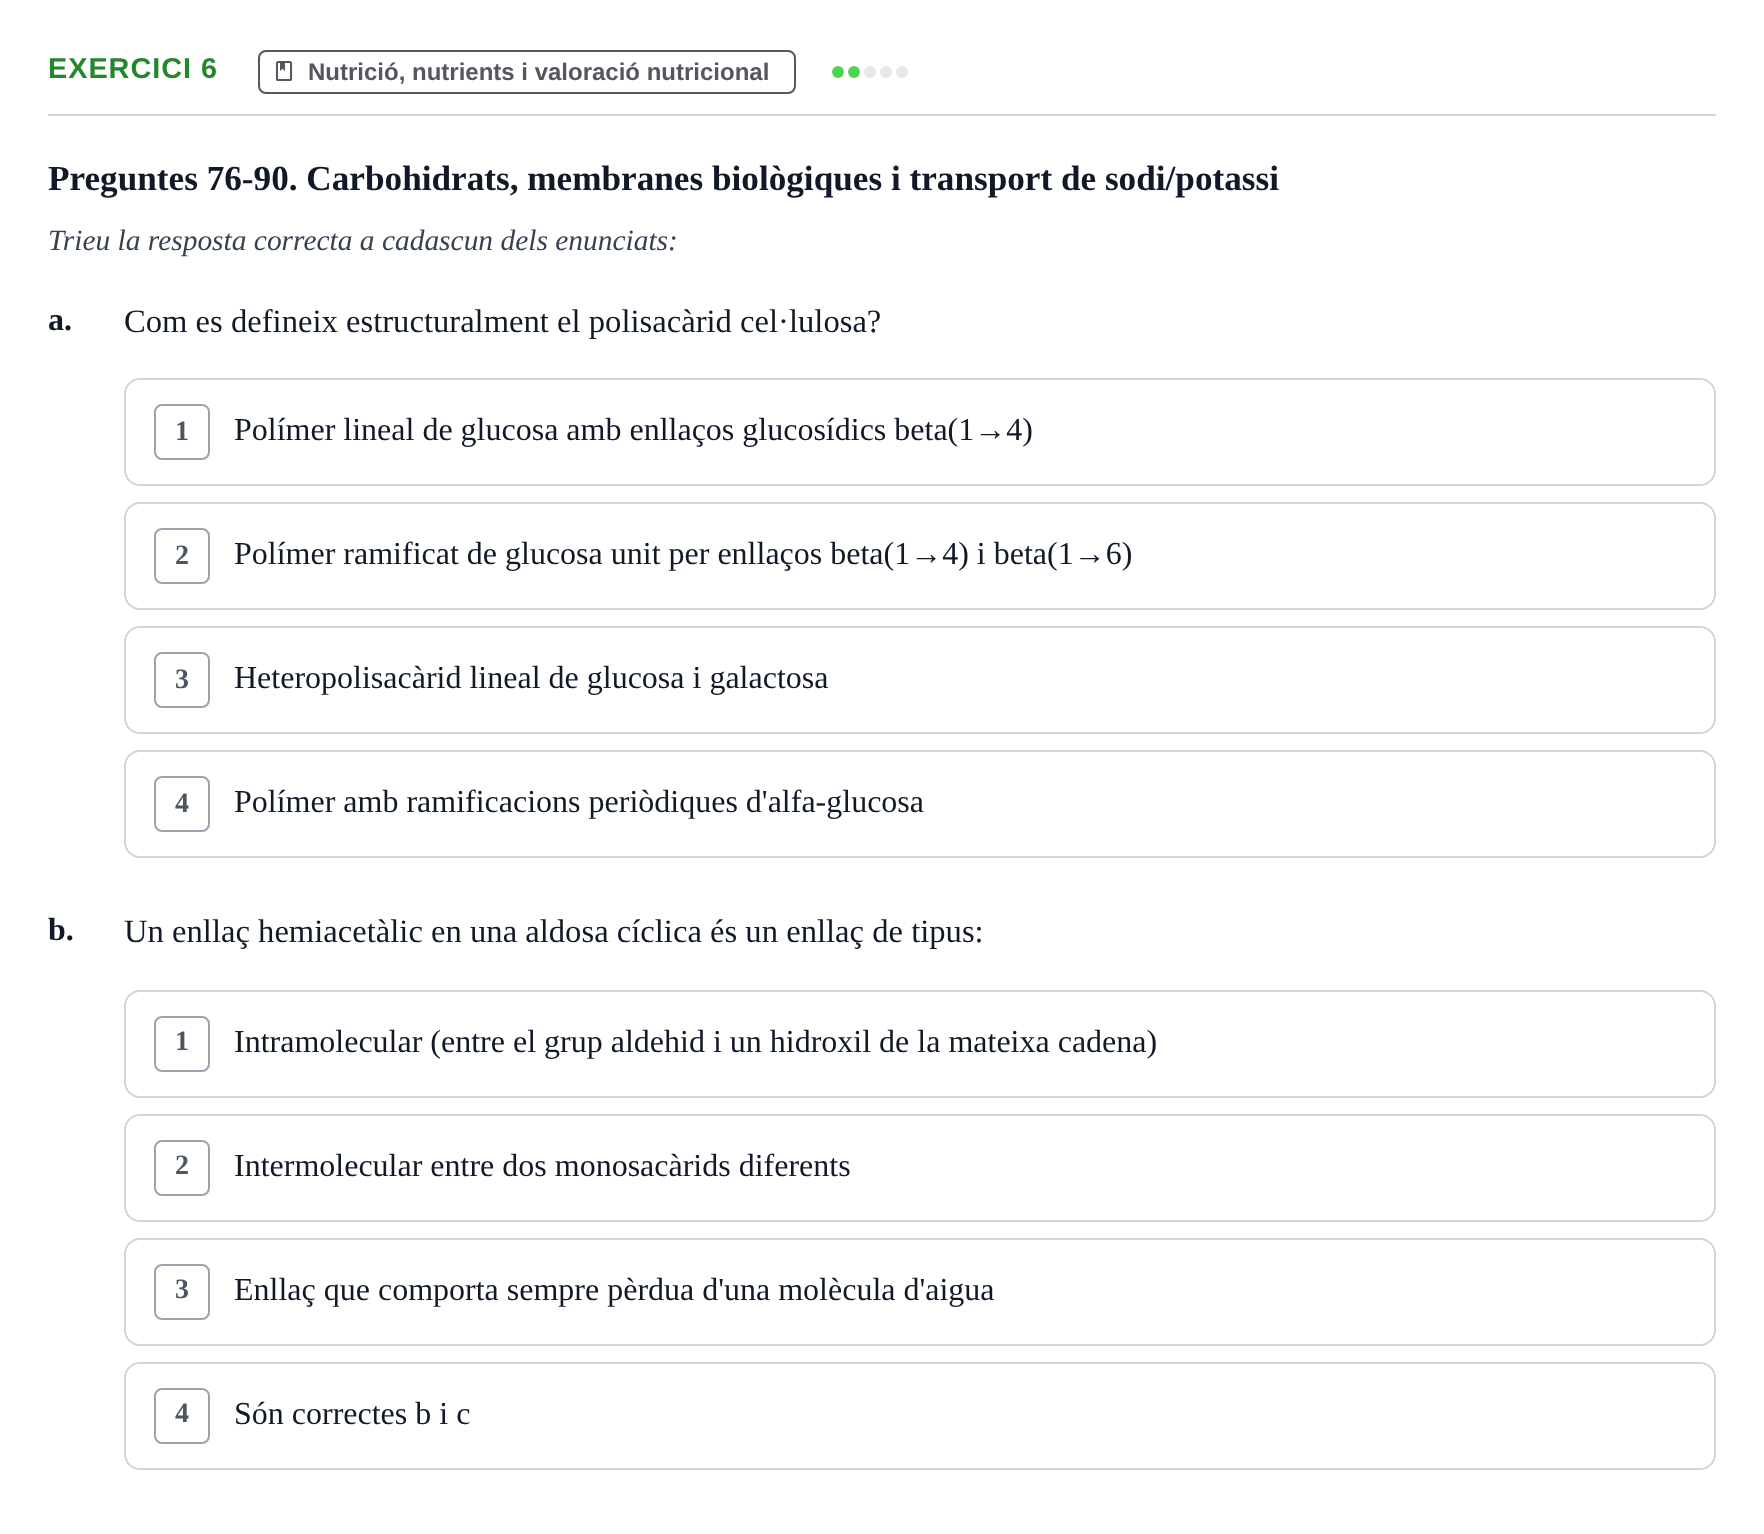Select the Són correctes b i c option
The height and width of the screenshot is (1534, 1764).
(920, 1416)
